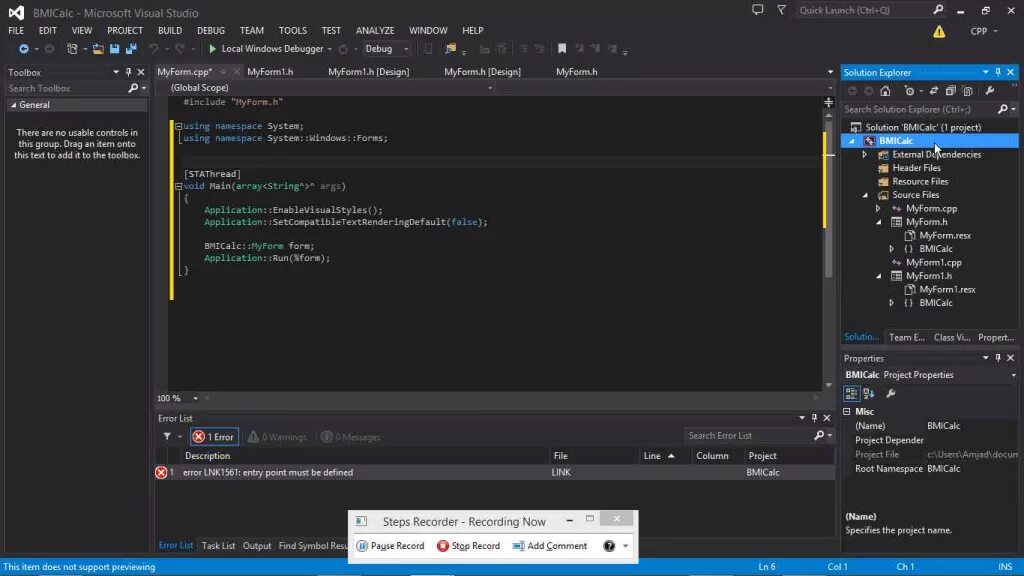
Task: Open the BUILD menu
Action: [x=170, y=31]
